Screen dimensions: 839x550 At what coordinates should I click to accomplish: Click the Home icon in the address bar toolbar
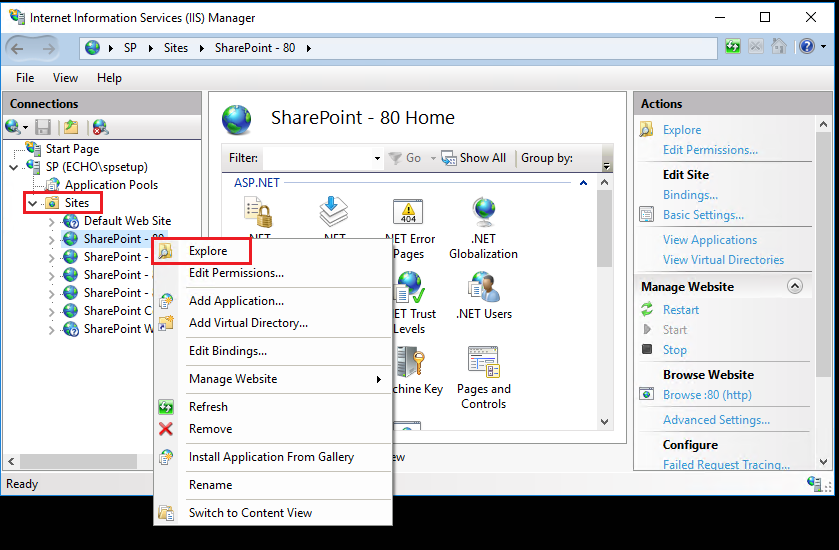(779, 47)
